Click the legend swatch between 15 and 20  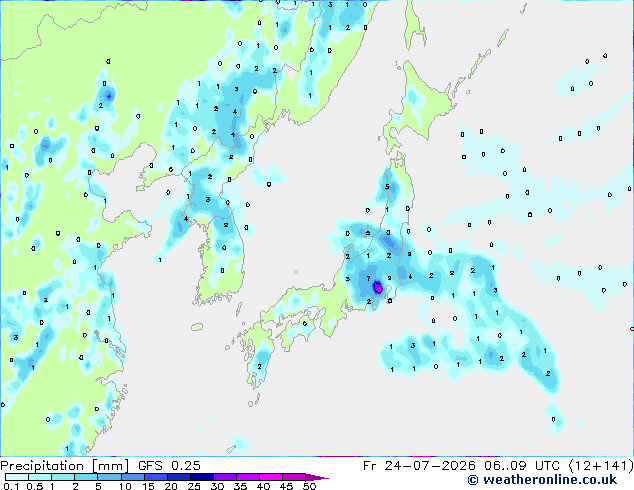click(x=156, y=477)
